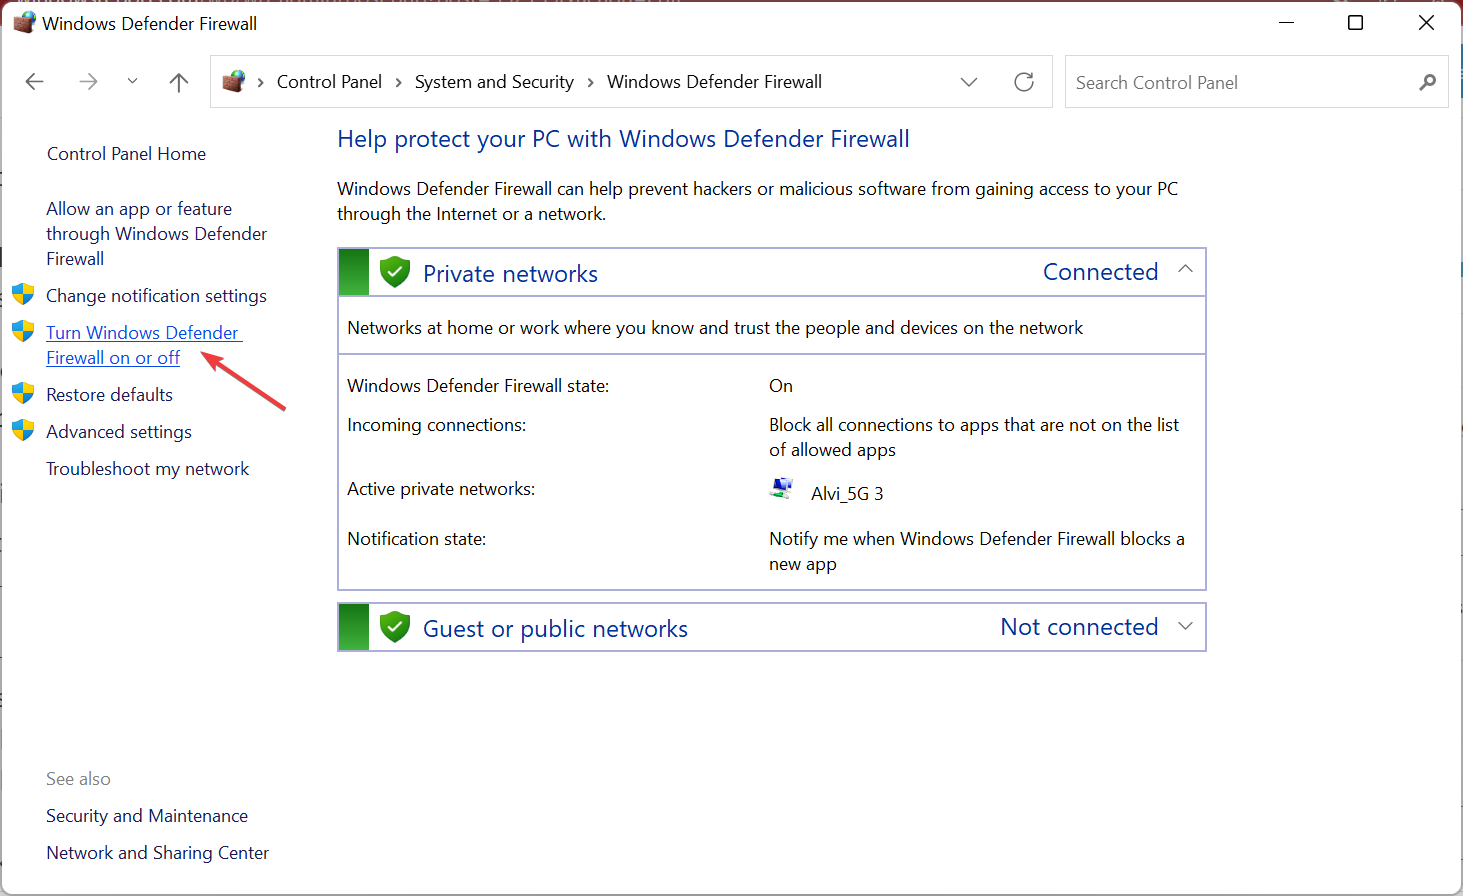Open System and Security breadcrumb
This screenshot has height=896, width=1463.
494,82
